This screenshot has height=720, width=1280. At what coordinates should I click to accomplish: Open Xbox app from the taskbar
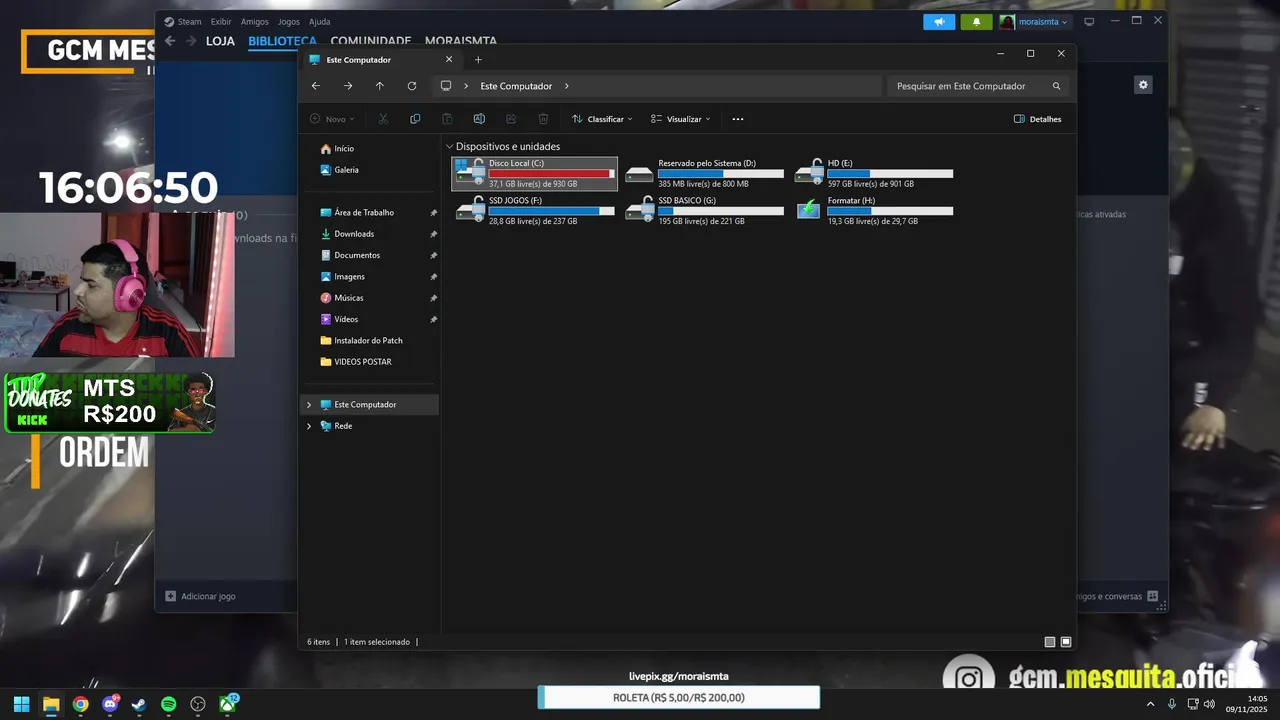[x=228, y=704]
